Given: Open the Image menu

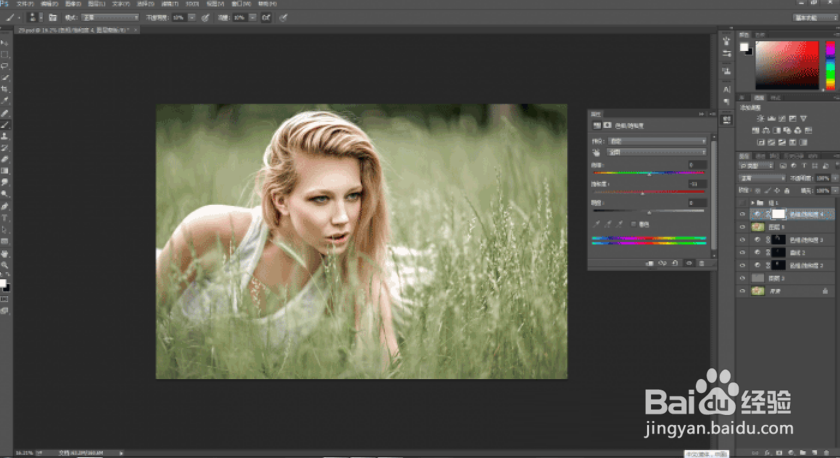Looking at the screenshot, I should click(x=73, y=4).
